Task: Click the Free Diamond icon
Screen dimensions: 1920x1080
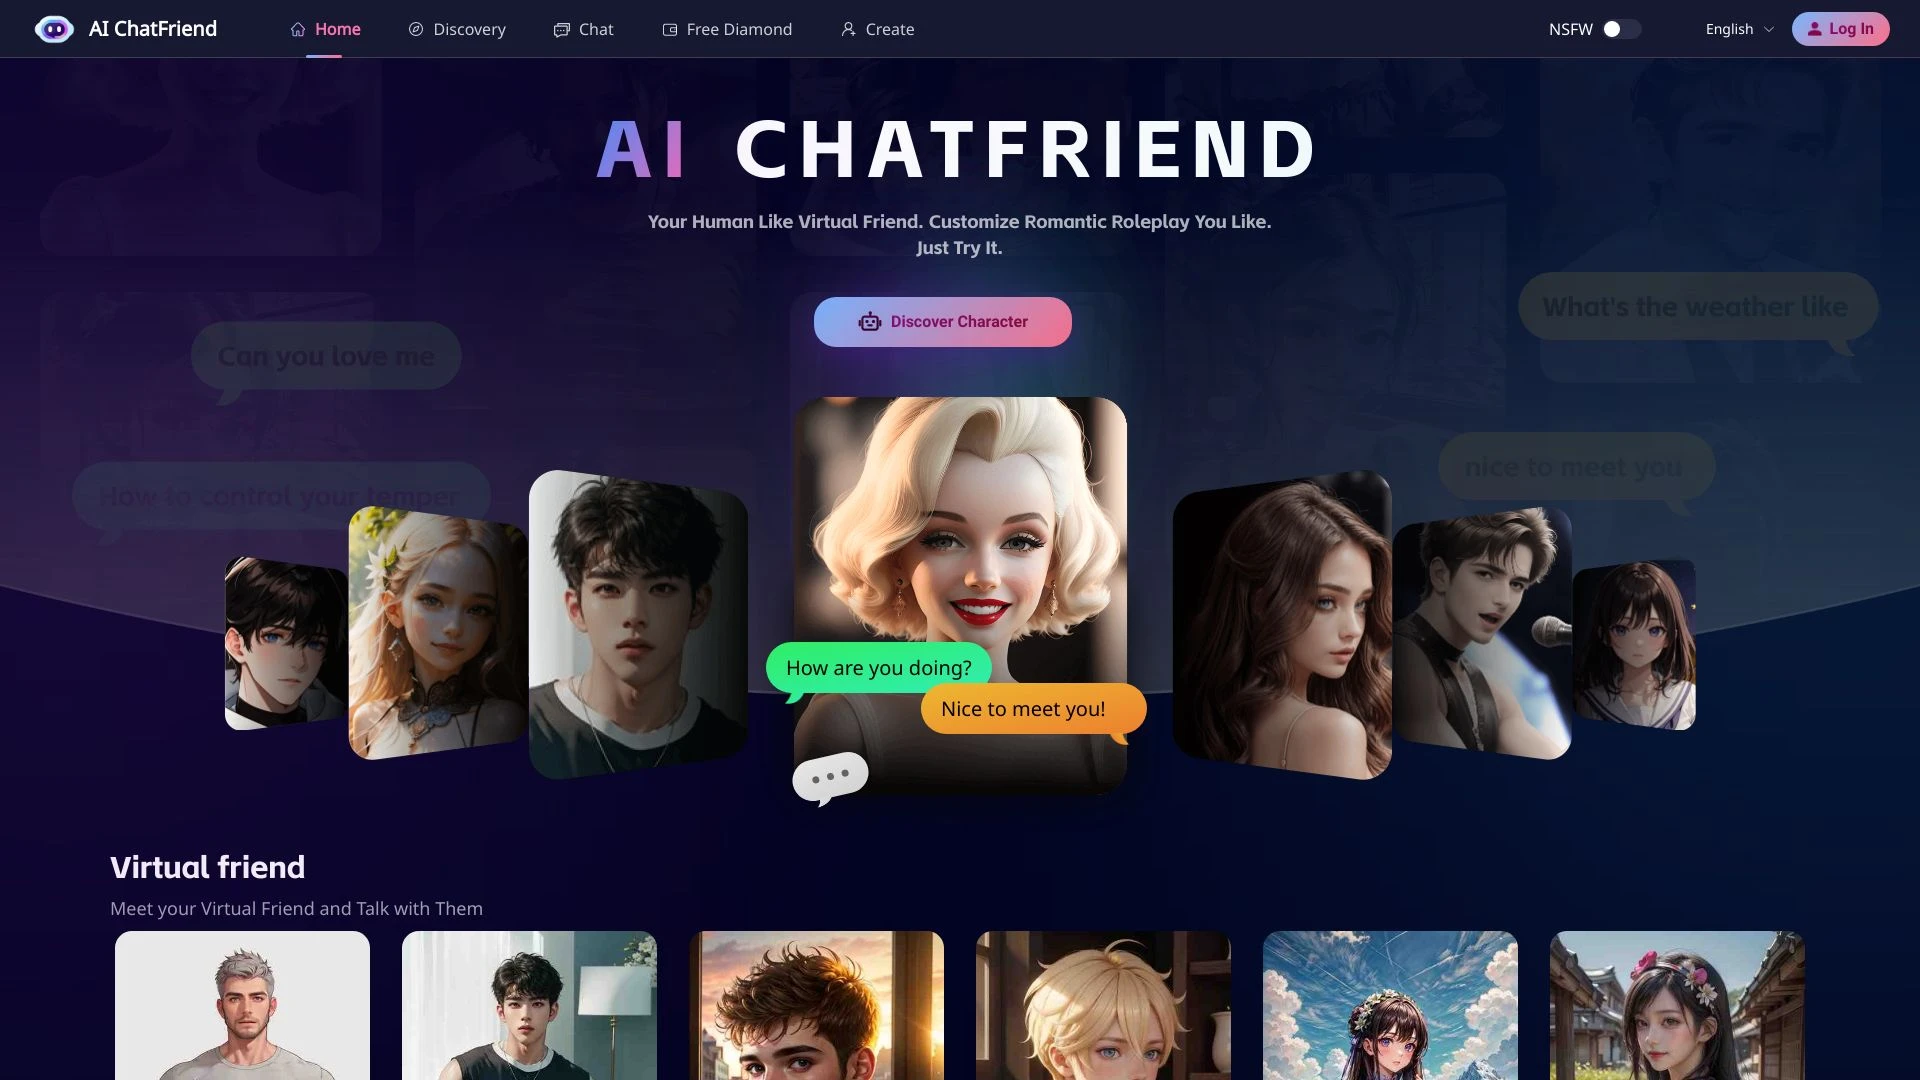Action: tap(667, 28)
